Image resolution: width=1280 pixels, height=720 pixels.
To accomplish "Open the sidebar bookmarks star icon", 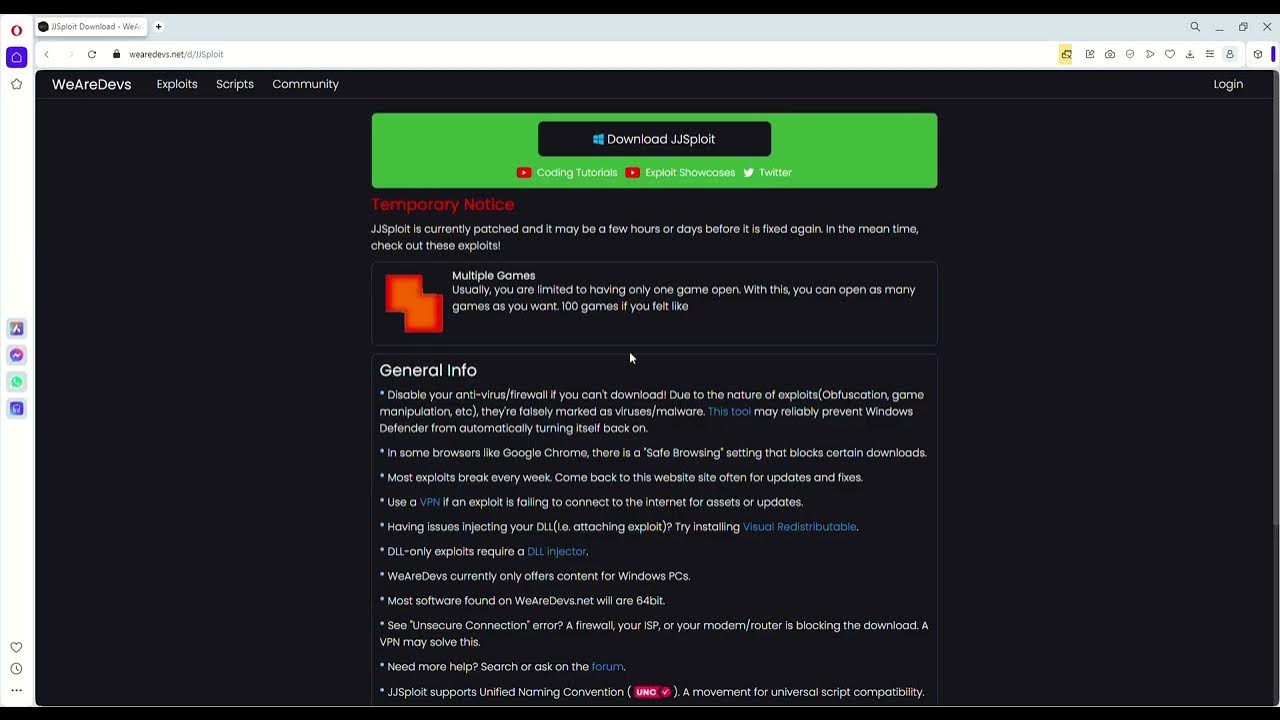I will click(x=16, y=84).
